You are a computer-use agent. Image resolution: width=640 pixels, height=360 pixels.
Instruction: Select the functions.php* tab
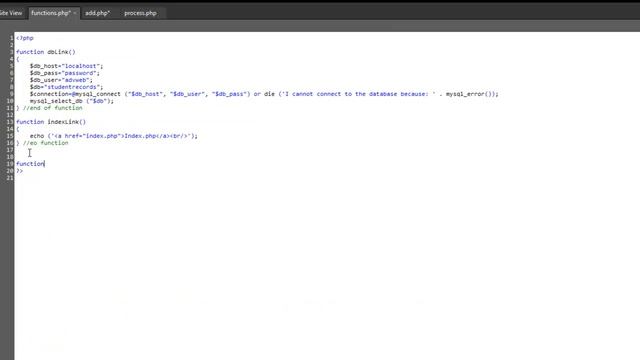[x=51, y=13]
